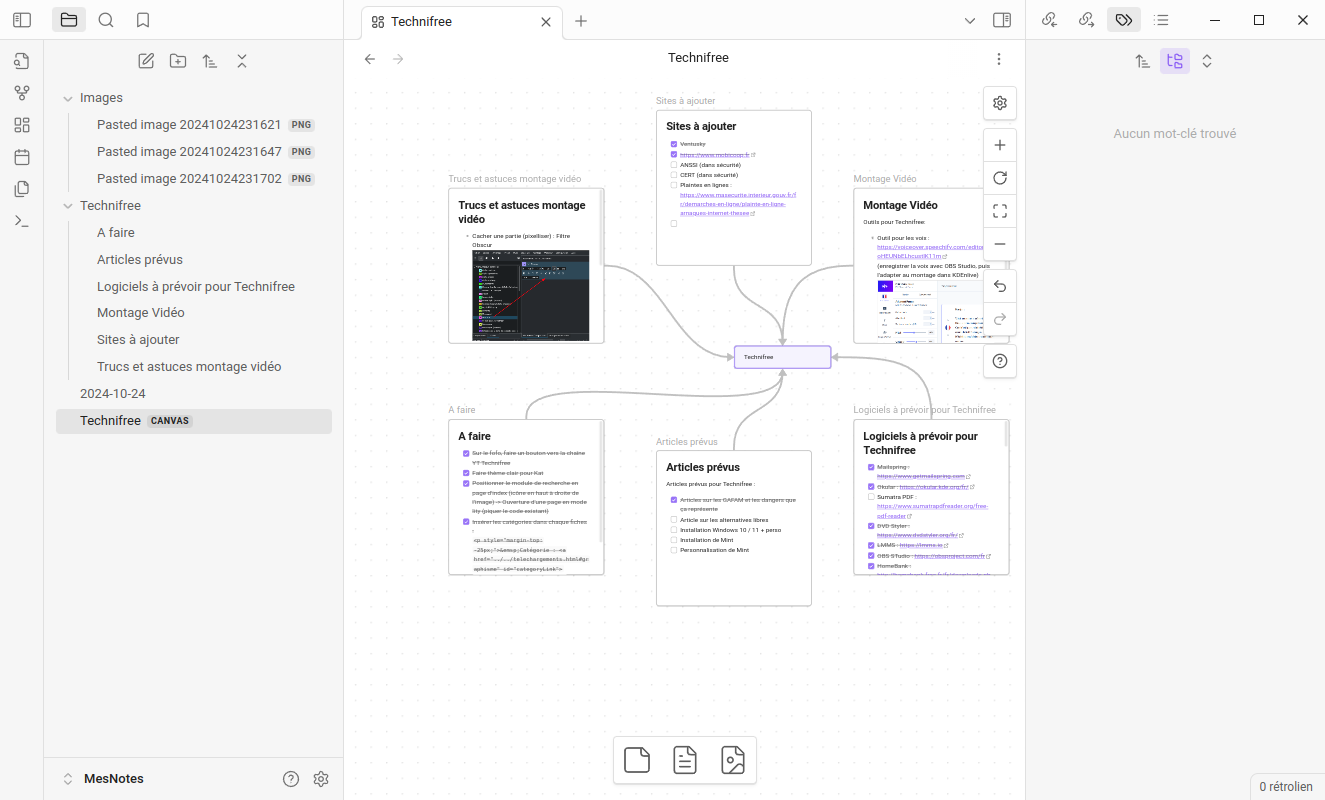Open the daily note calendar icon
Screen dimensions: 1325x800
[22, 157]
